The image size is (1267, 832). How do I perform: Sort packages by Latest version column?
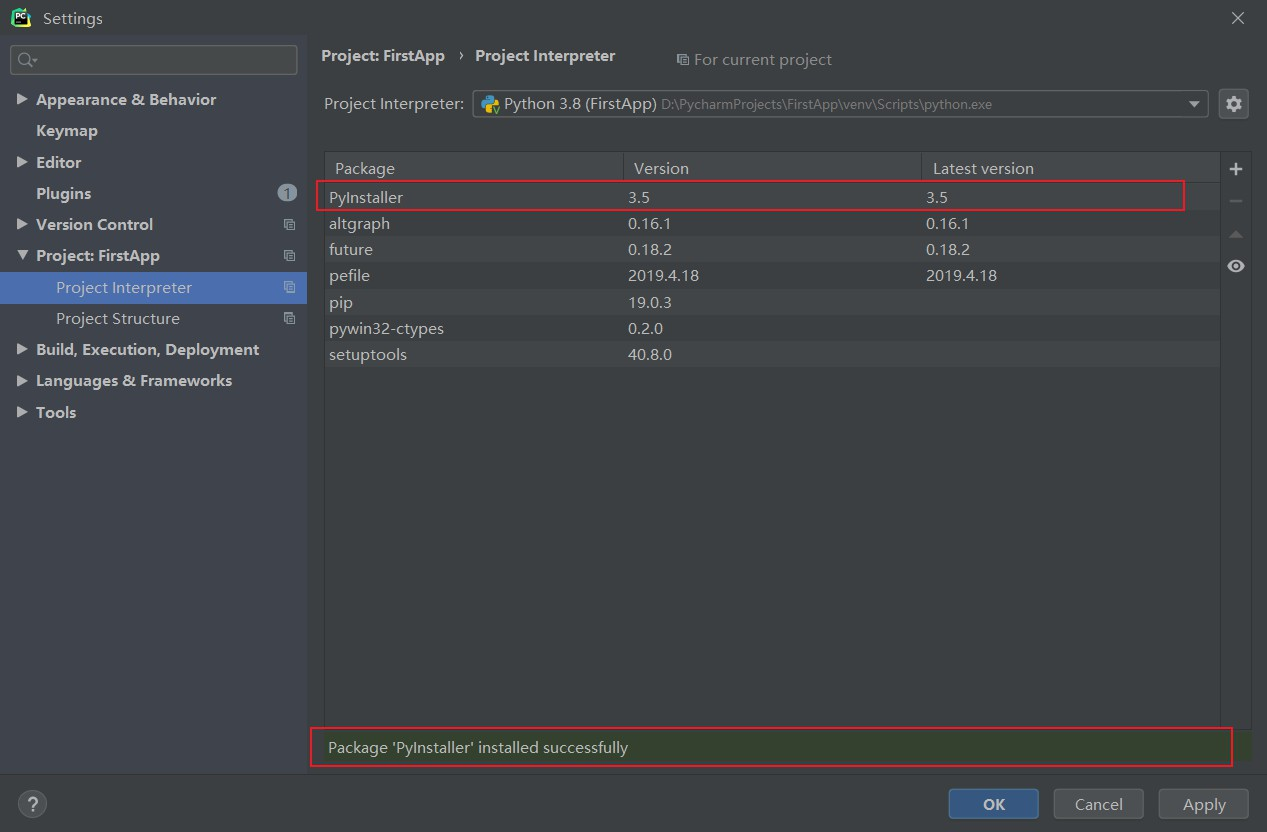[x=1068, y=168]
